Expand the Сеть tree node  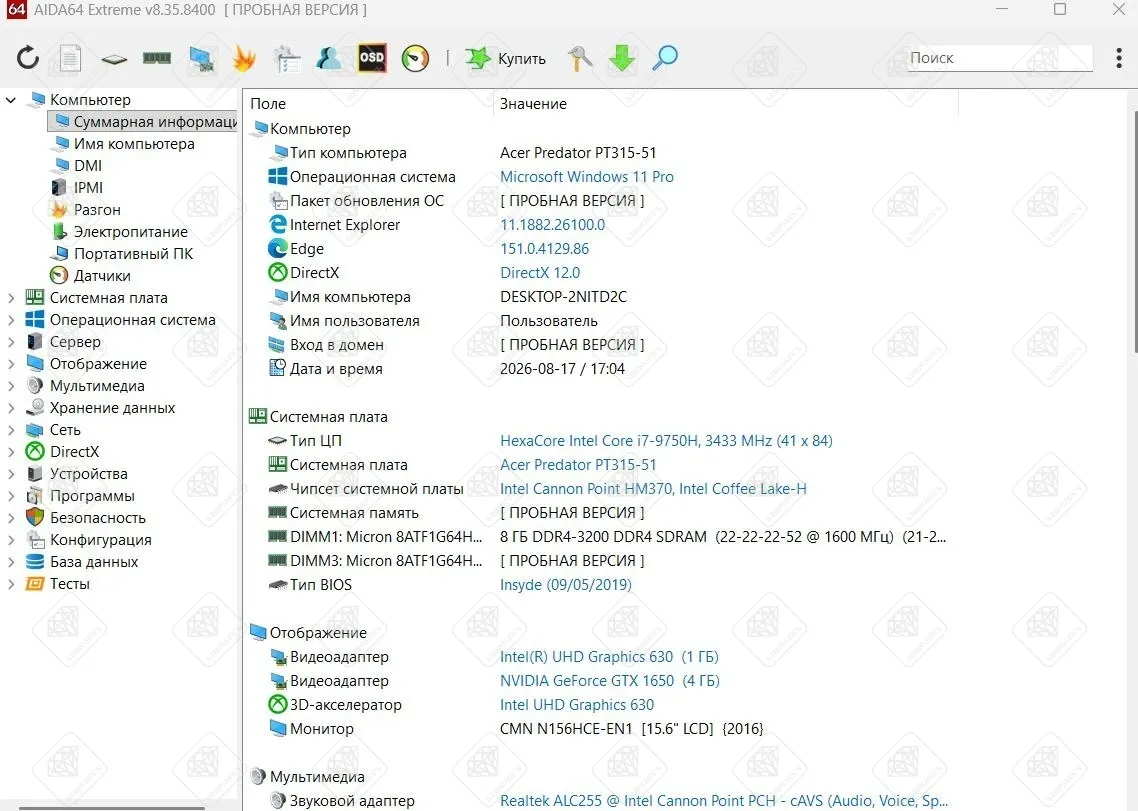click(11, 430)
